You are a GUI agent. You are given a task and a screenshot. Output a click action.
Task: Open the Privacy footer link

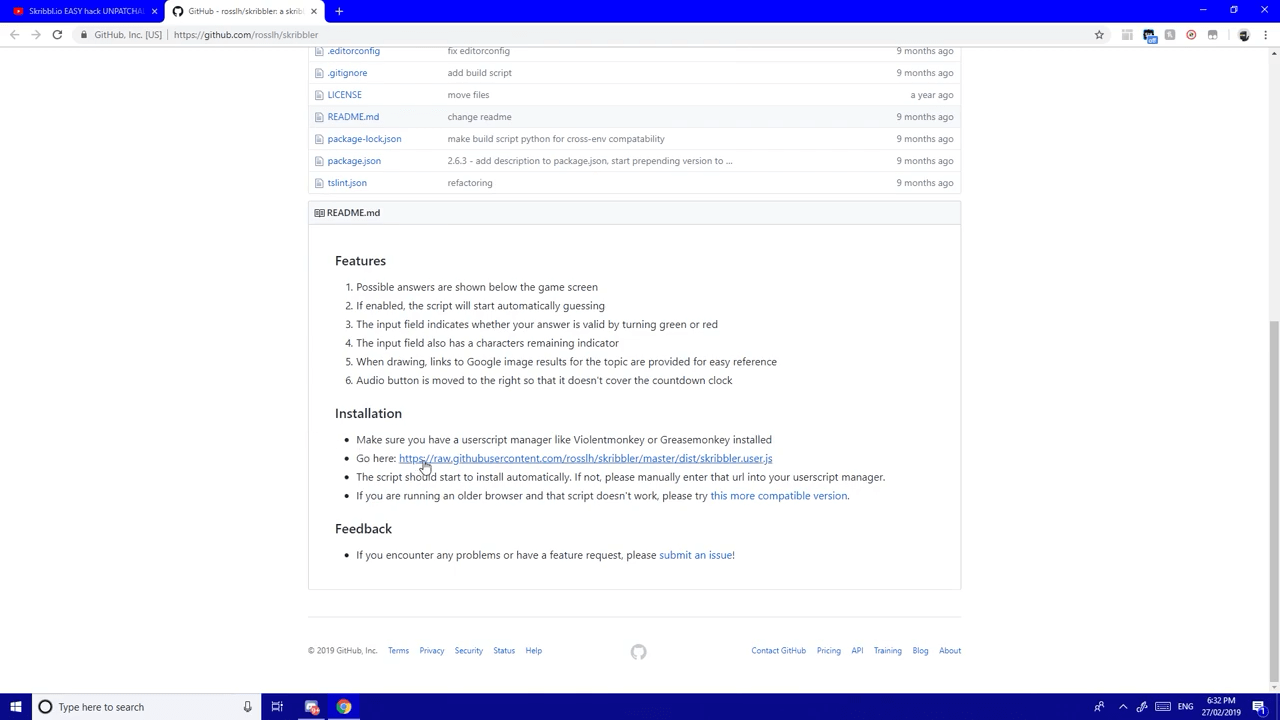click(x=432, y=651)
